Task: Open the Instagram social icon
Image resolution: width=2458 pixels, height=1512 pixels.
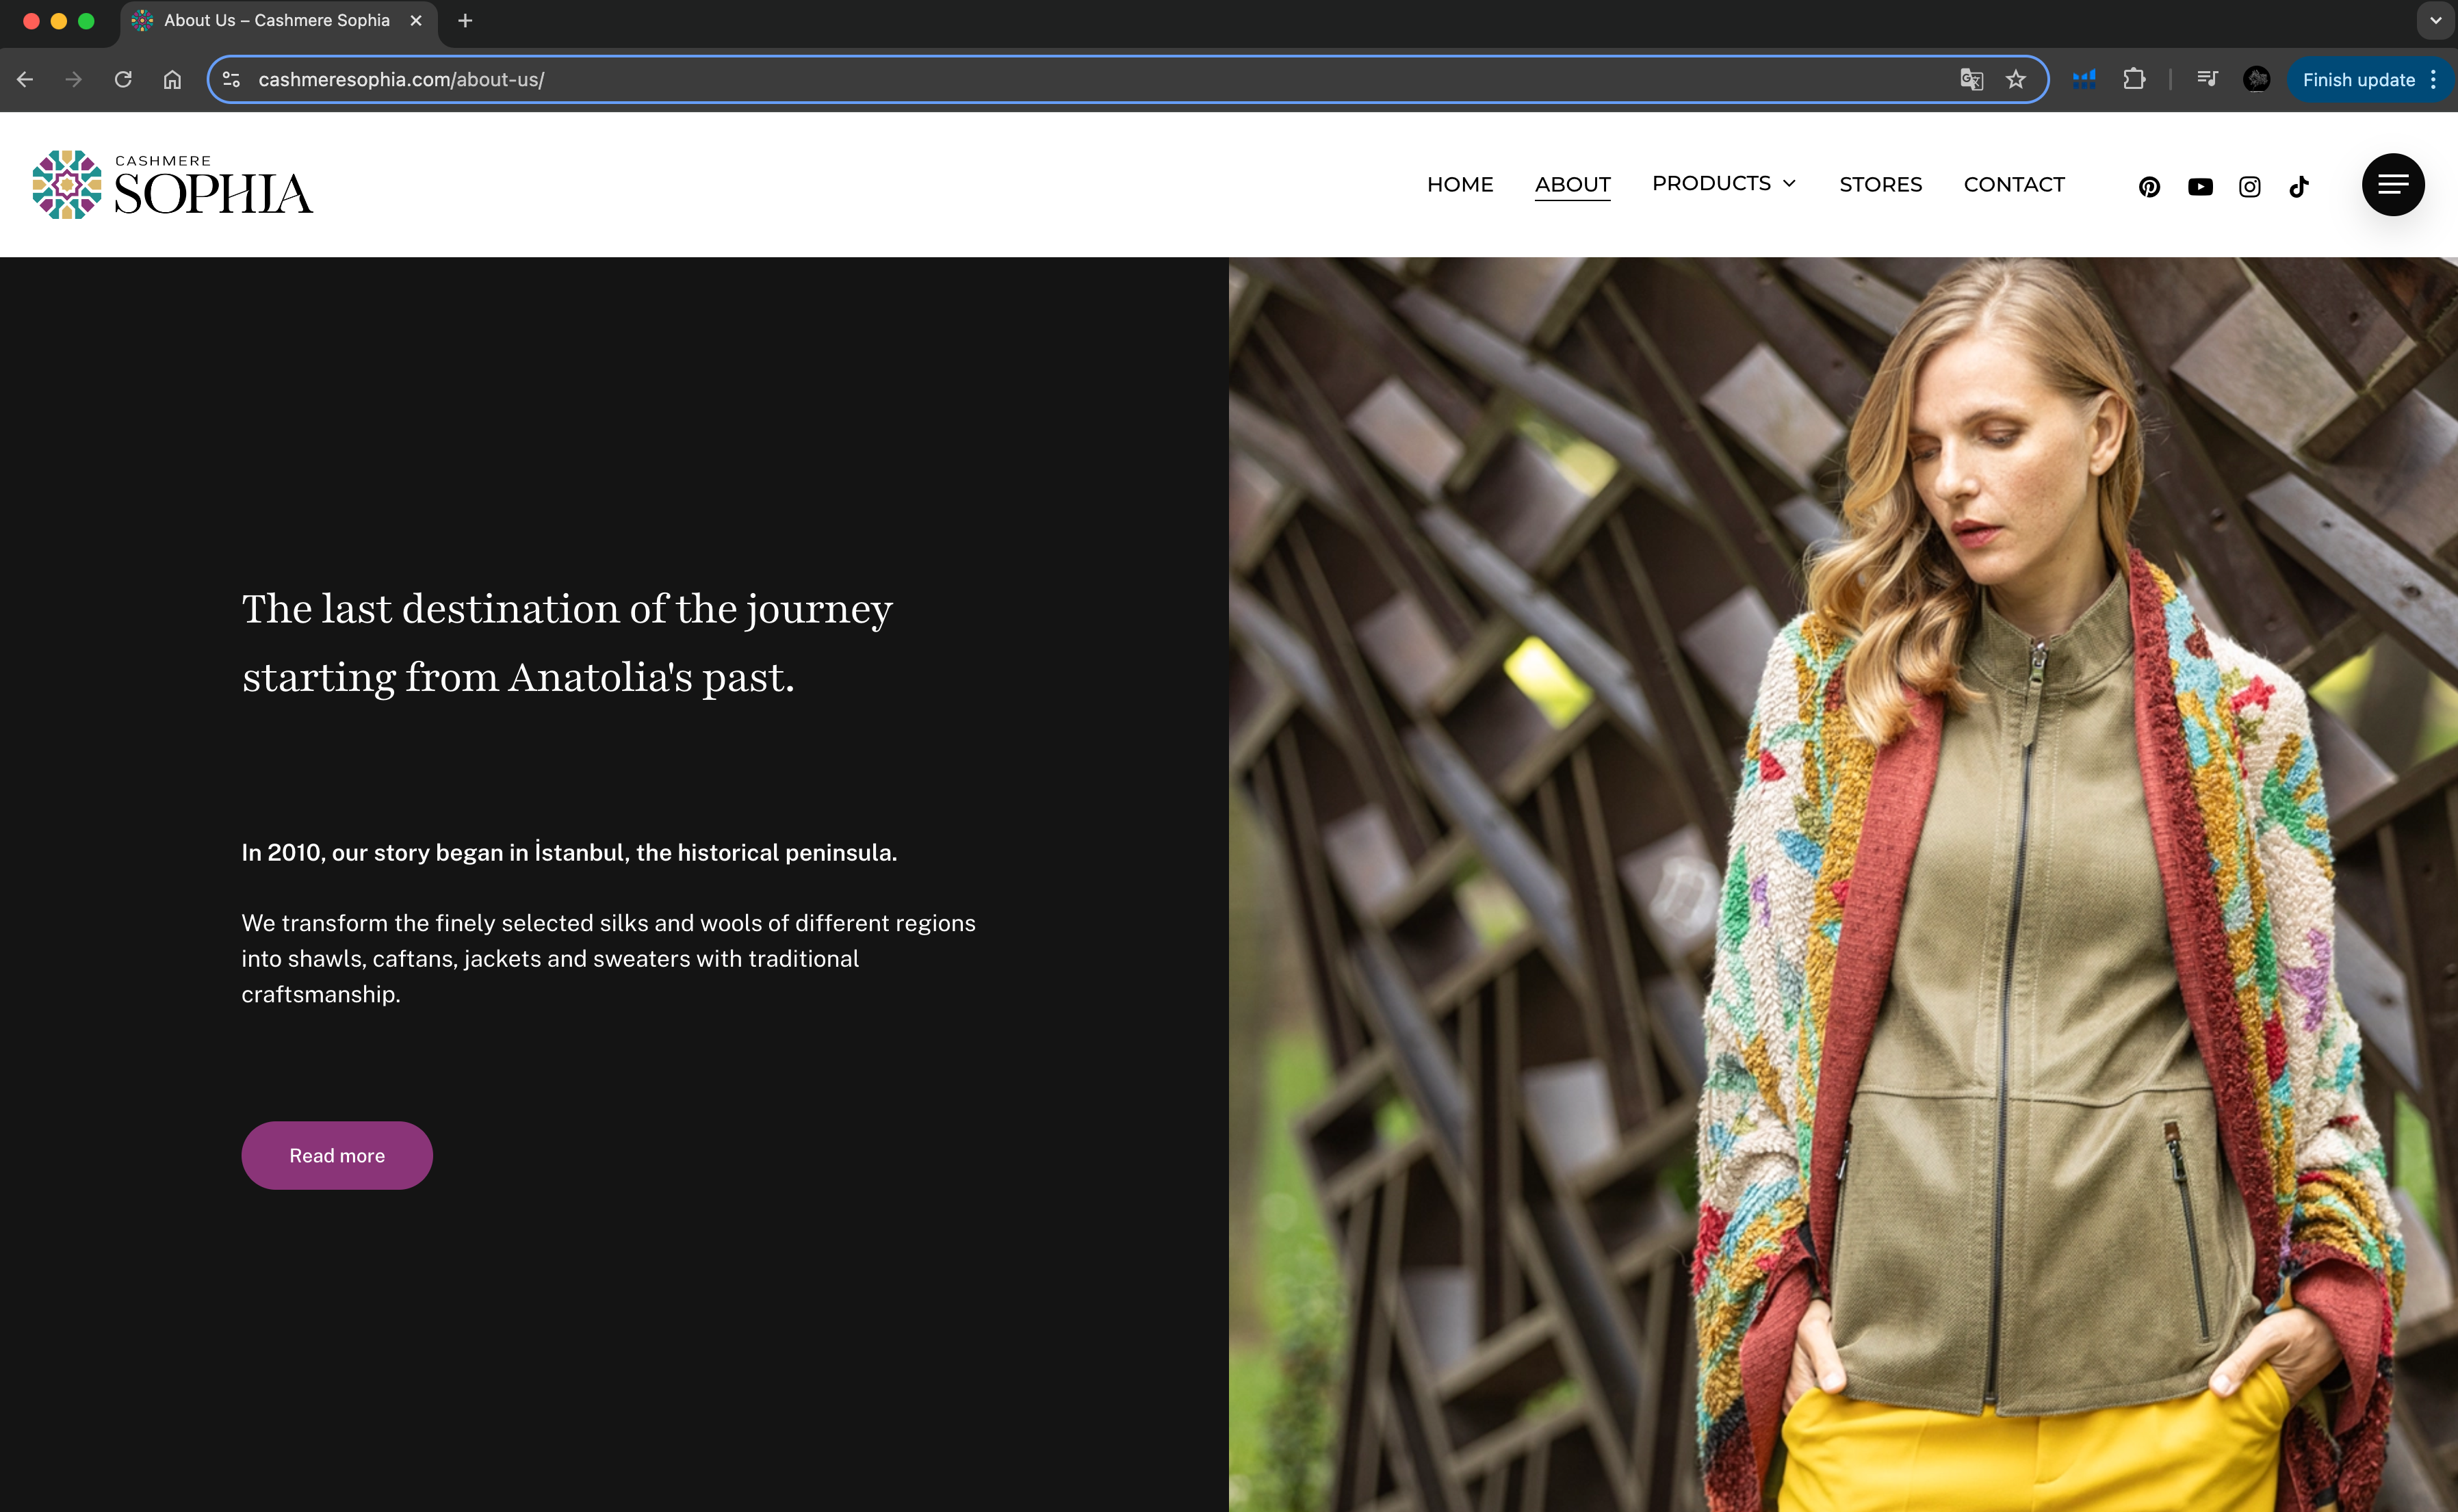Action: pyautogui.click(x=2249, y=187)
